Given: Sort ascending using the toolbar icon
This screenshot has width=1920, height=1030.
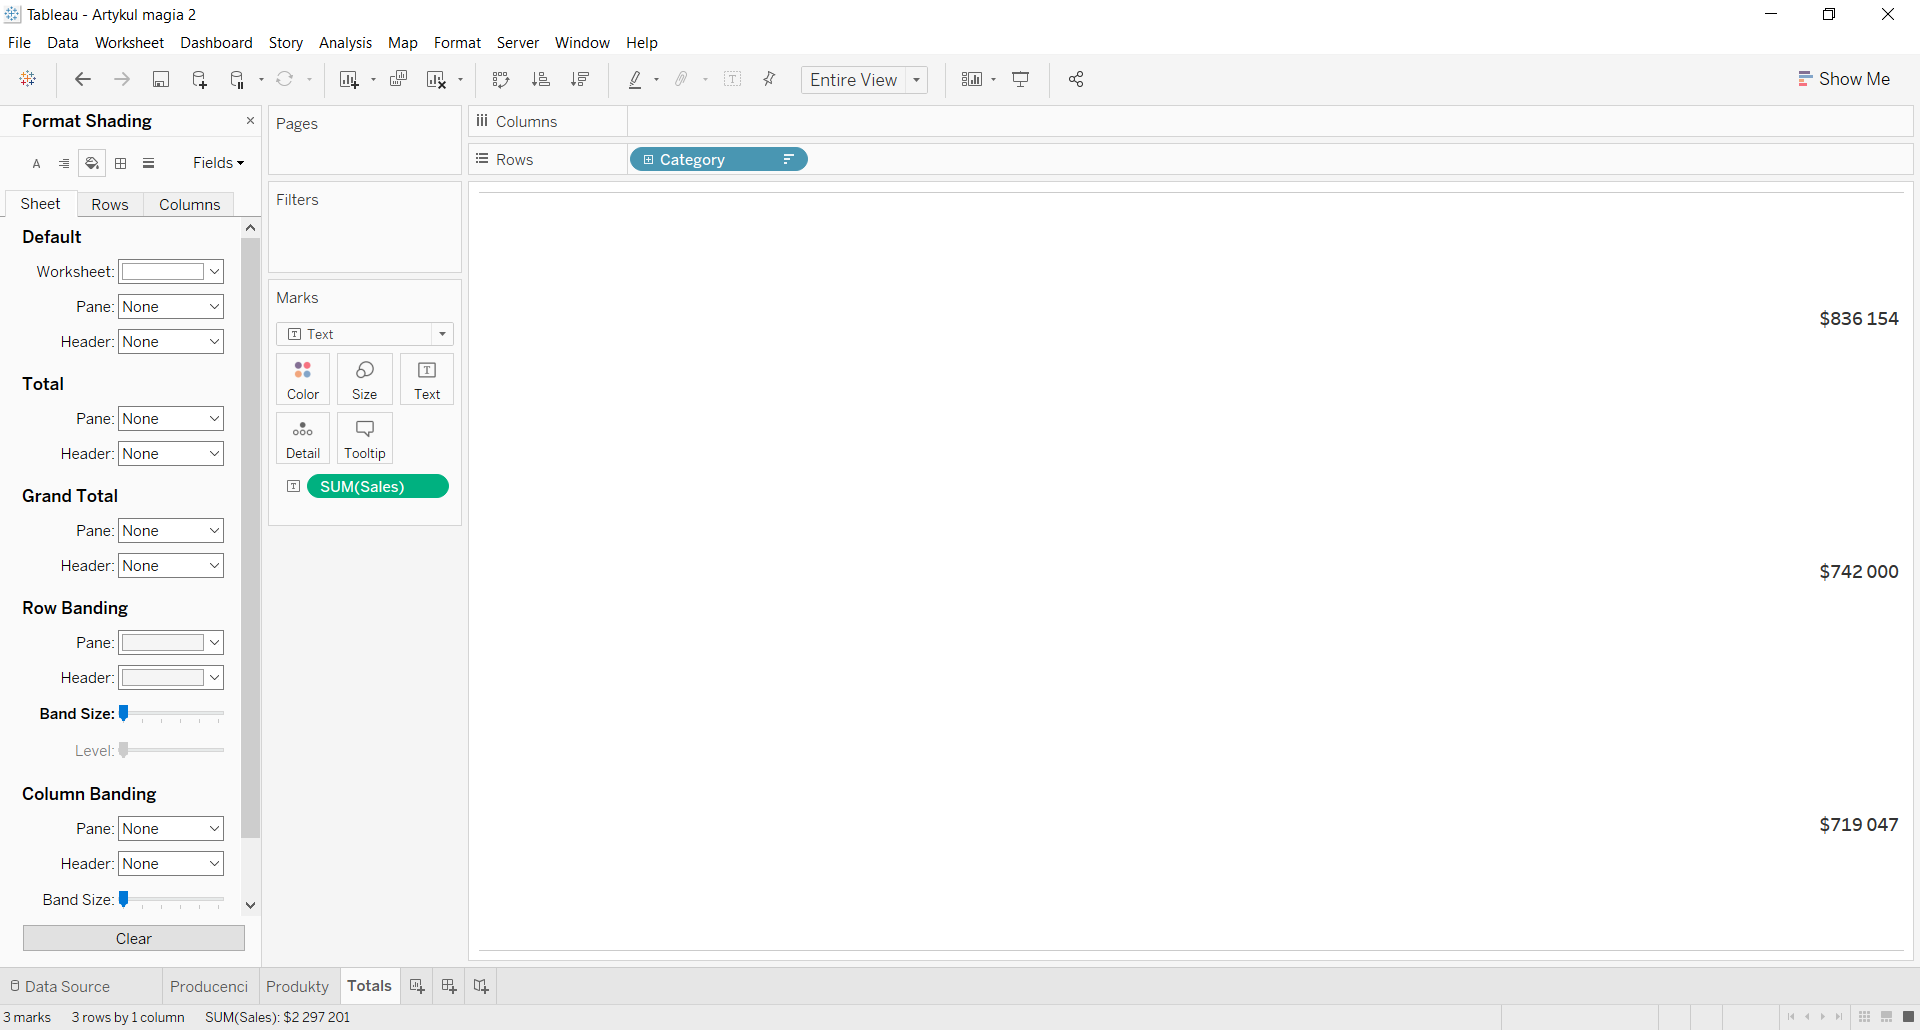Looking at the screenshot, I should coord(540,80).
